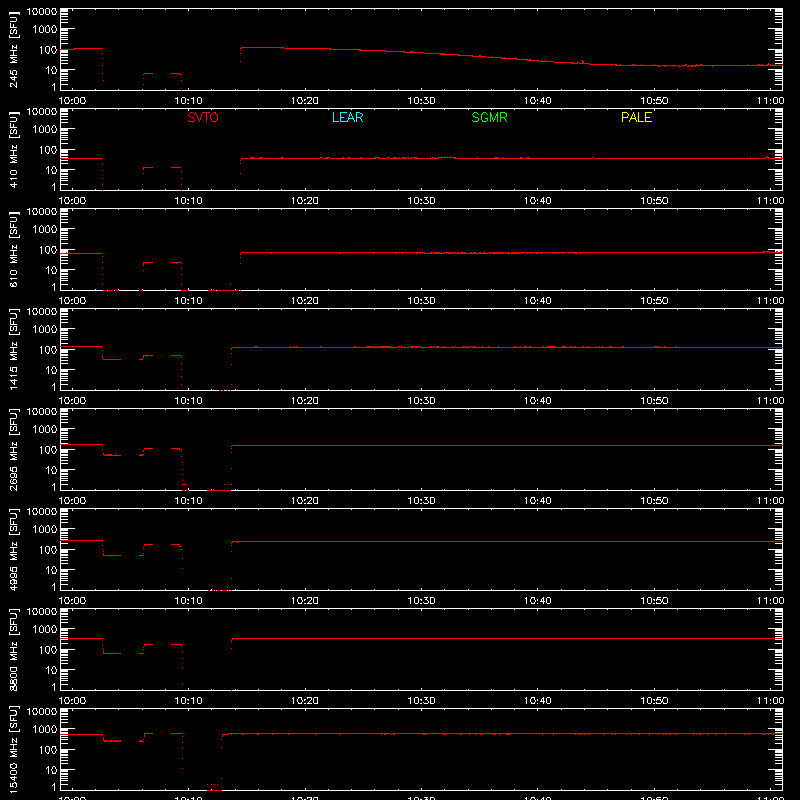Click the 10:30 time label of the 1415 MHz plot
The height and width of the screenshot is (800, 800).
[x=421, y=401]
